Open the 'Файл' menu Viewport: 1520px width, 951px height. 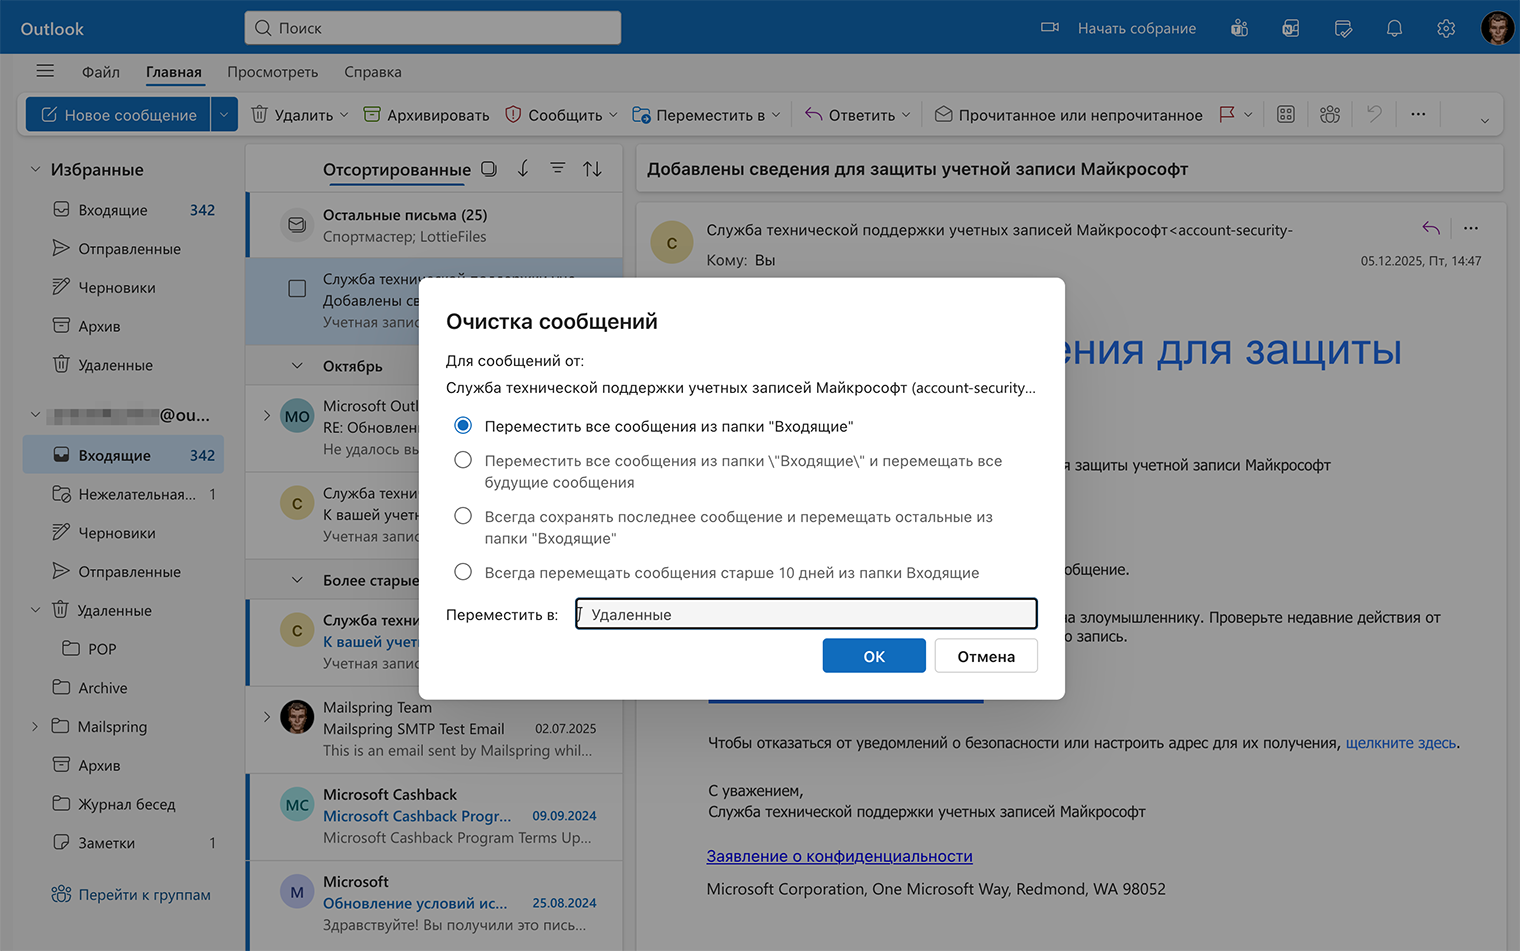tap(100, 71)
